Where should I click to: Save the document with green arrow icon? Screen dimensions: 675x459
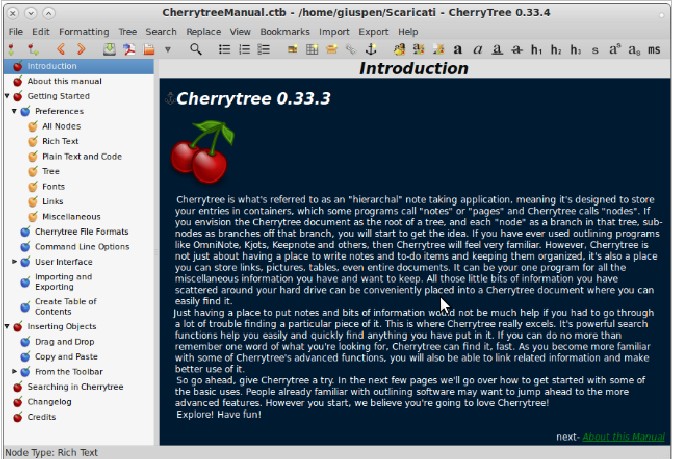(109, 50)
